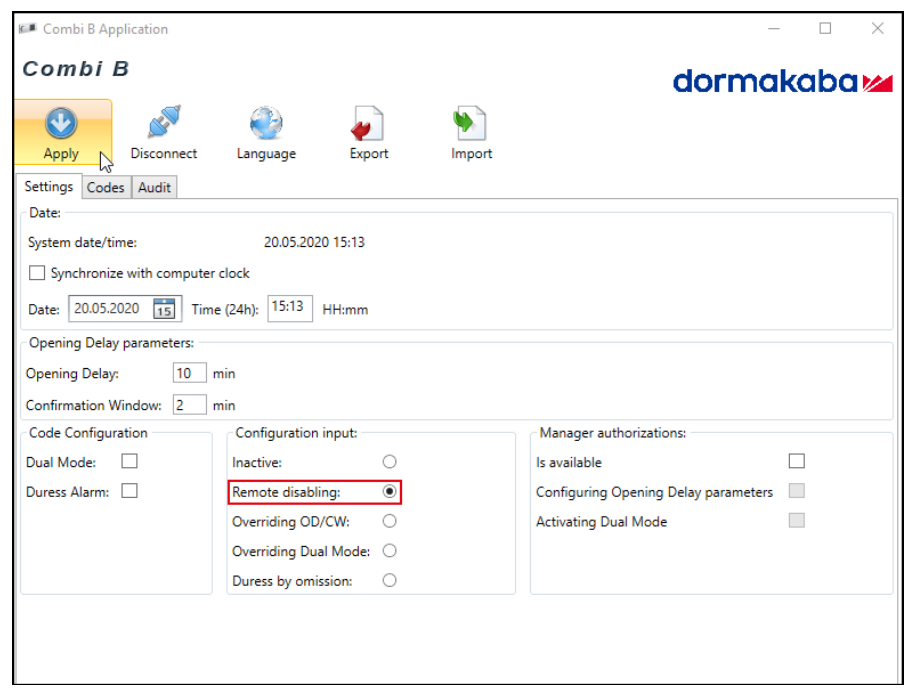Open the Audit tab
Viewport: 920px width, 692px height.
[x=154, y=187]
